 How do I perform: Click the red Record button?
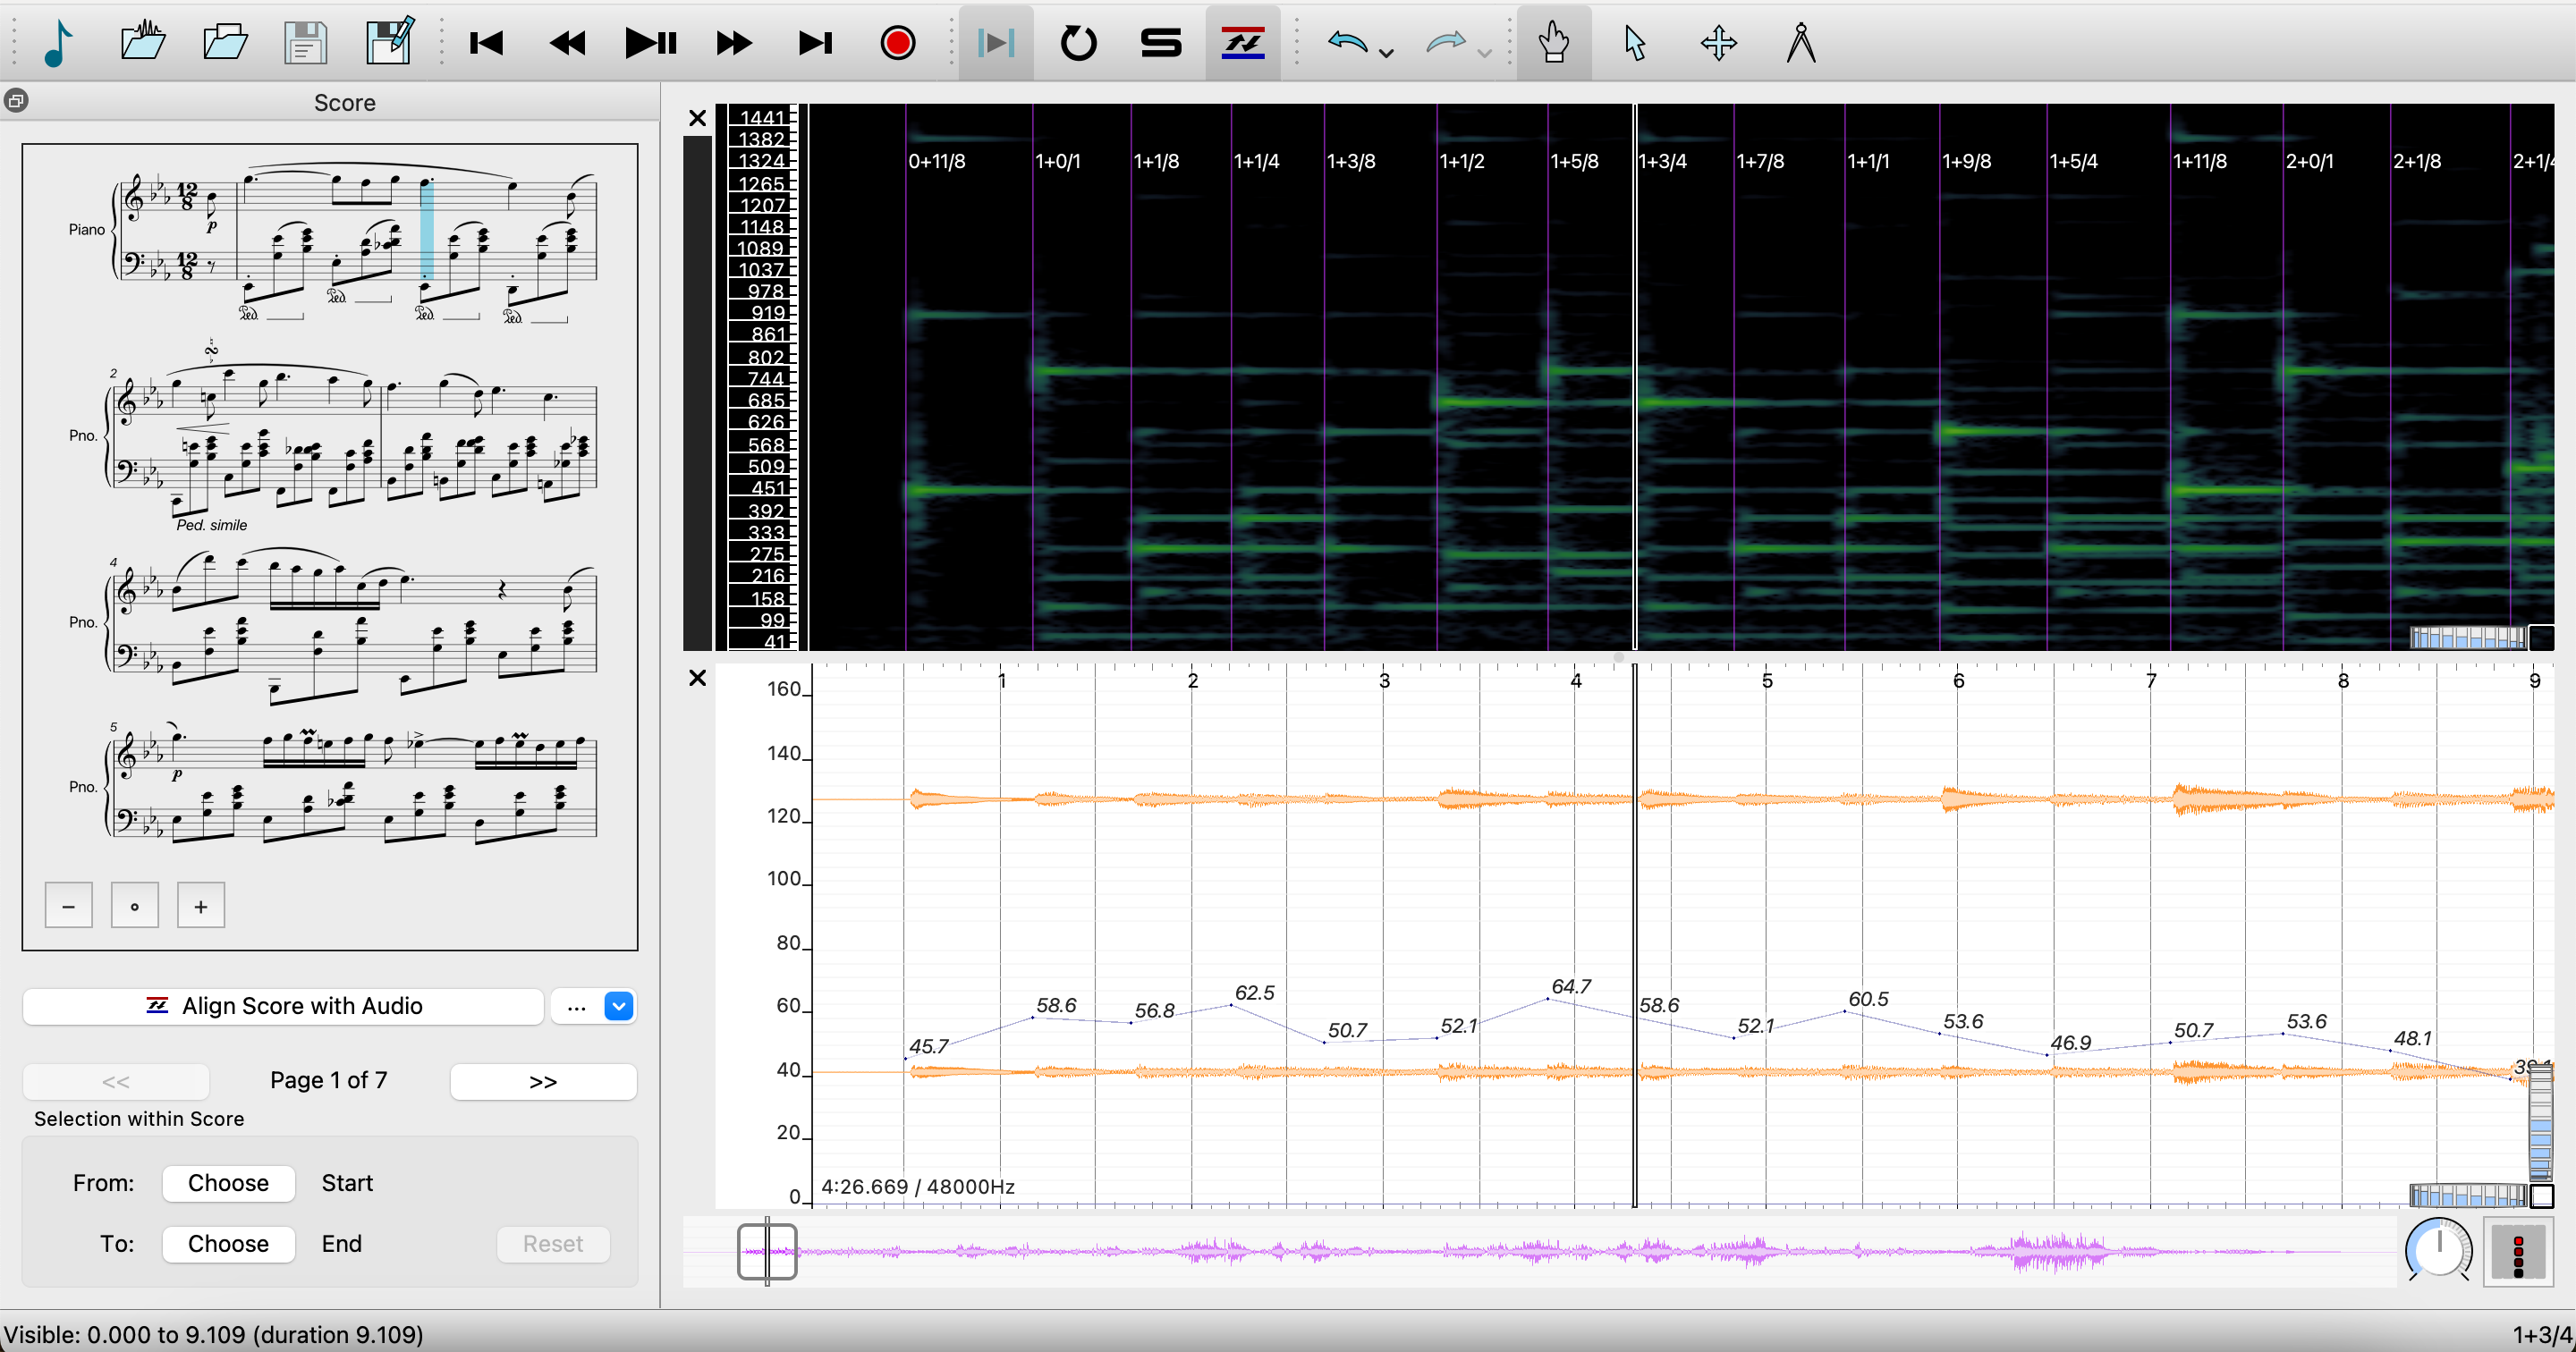[x=897, y=43]
